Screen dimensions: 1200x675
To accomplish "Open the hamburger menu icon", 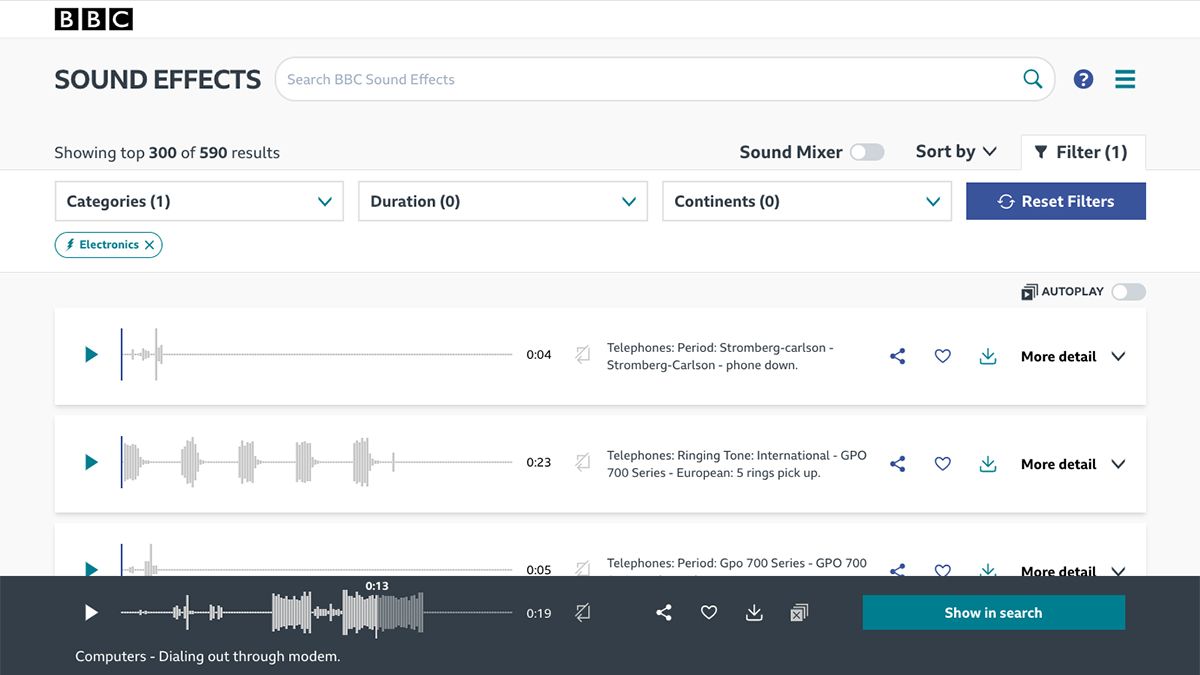I will click(x=1125, y=78).
